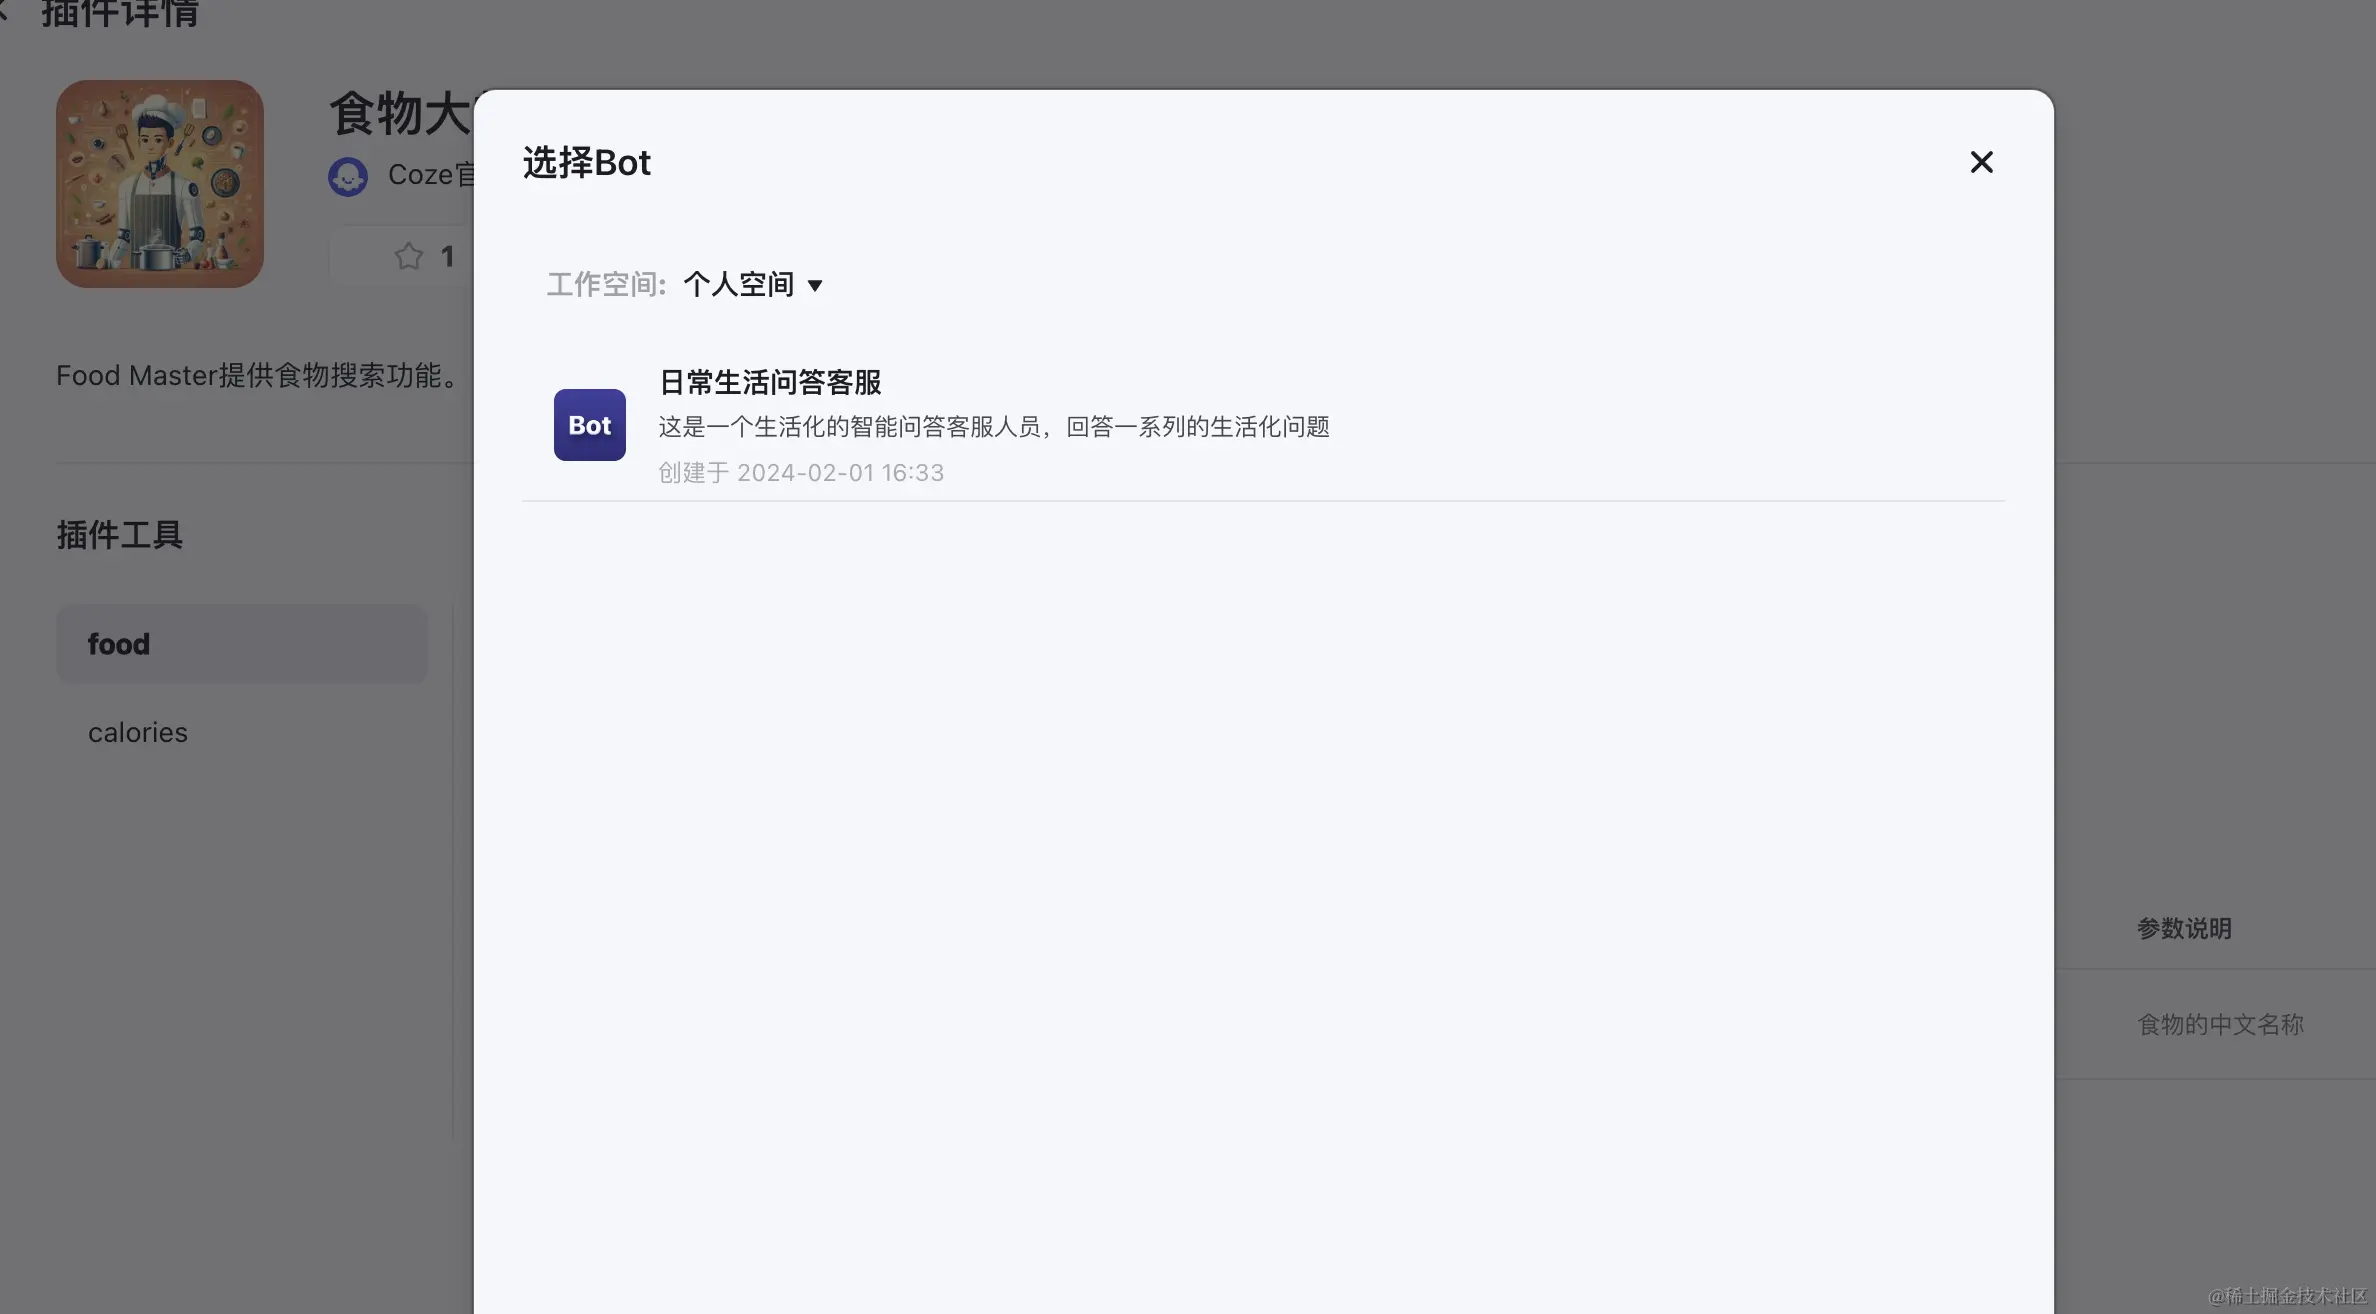The width and height of the screenshot is (2376, 1314).
Task: Switch to the food plugin tool
Action: point(118,644)
